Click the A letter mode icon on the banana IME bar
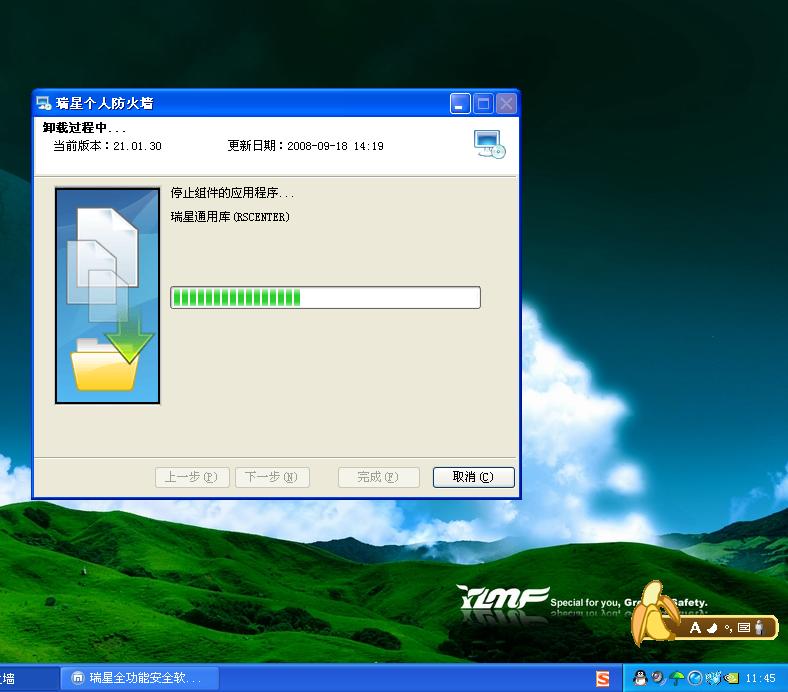This screenshot has height=692, width=788. [x=695, y=628]
